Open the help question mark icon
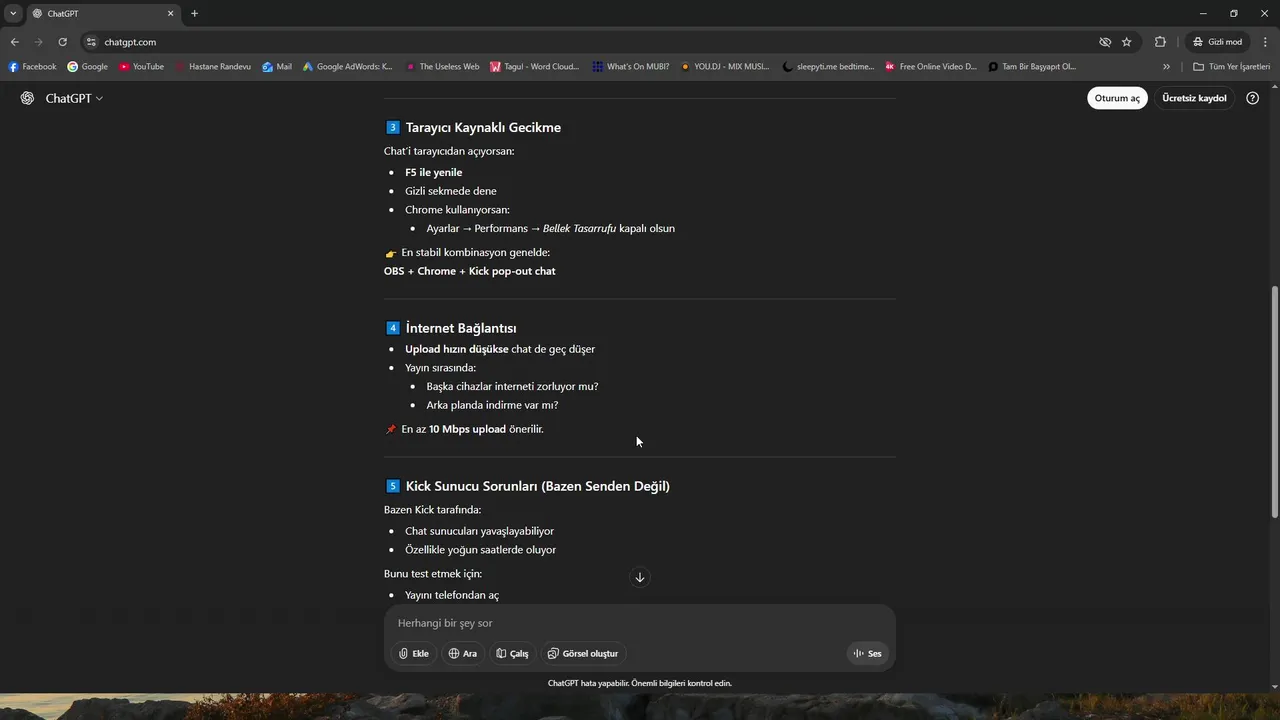 click(1252, 98)
